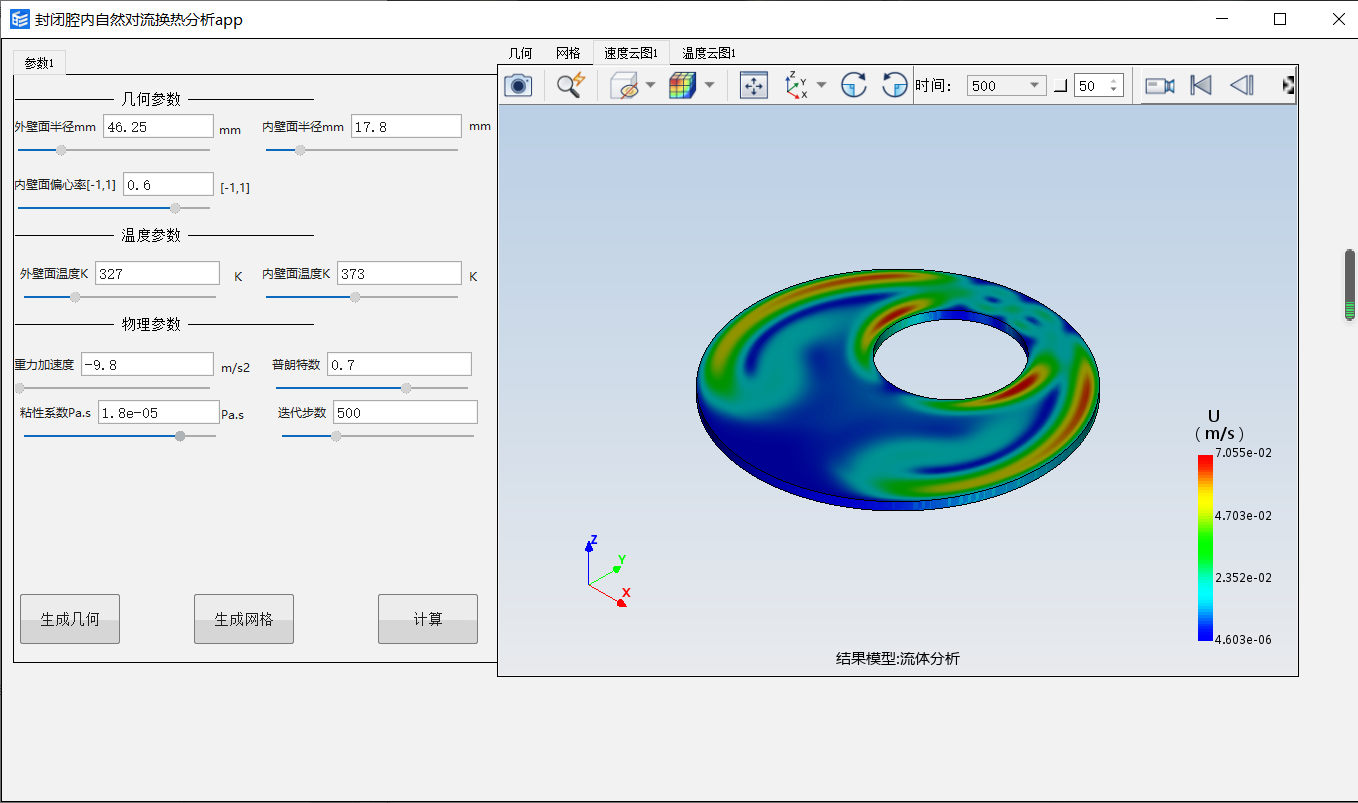Click the 几何参数 section heading
The height and width of the screenshot is (803, 1358).
coord(151,99)
